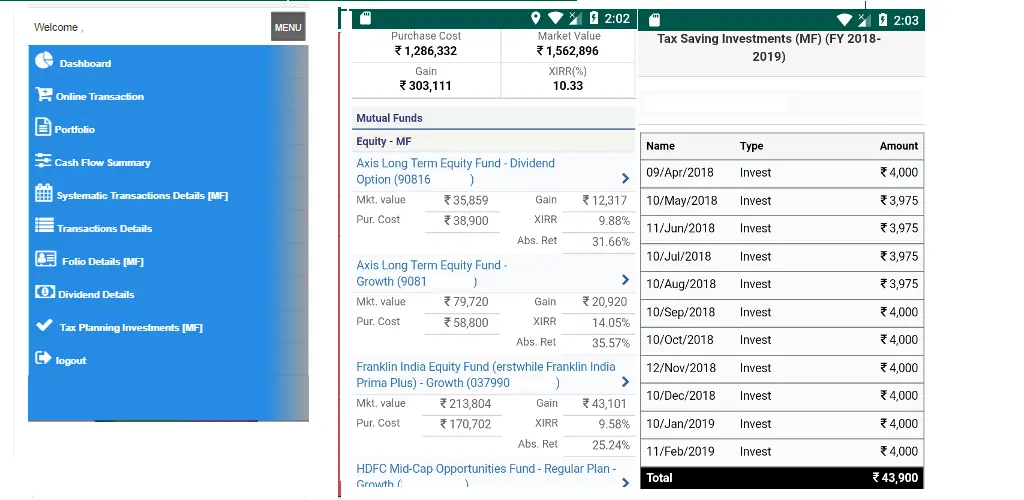Click Abs. Ret 25.24%
This screenshot has width=1024, height=500.
[611, 445]
